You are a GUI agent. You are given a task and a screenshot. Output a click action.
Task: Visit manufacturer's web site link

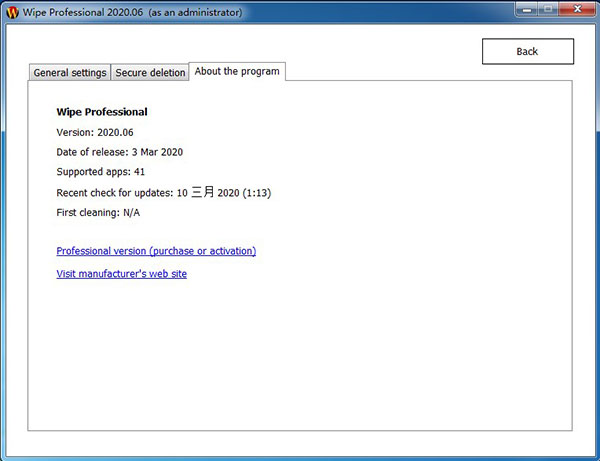click(x=122, y=274)
